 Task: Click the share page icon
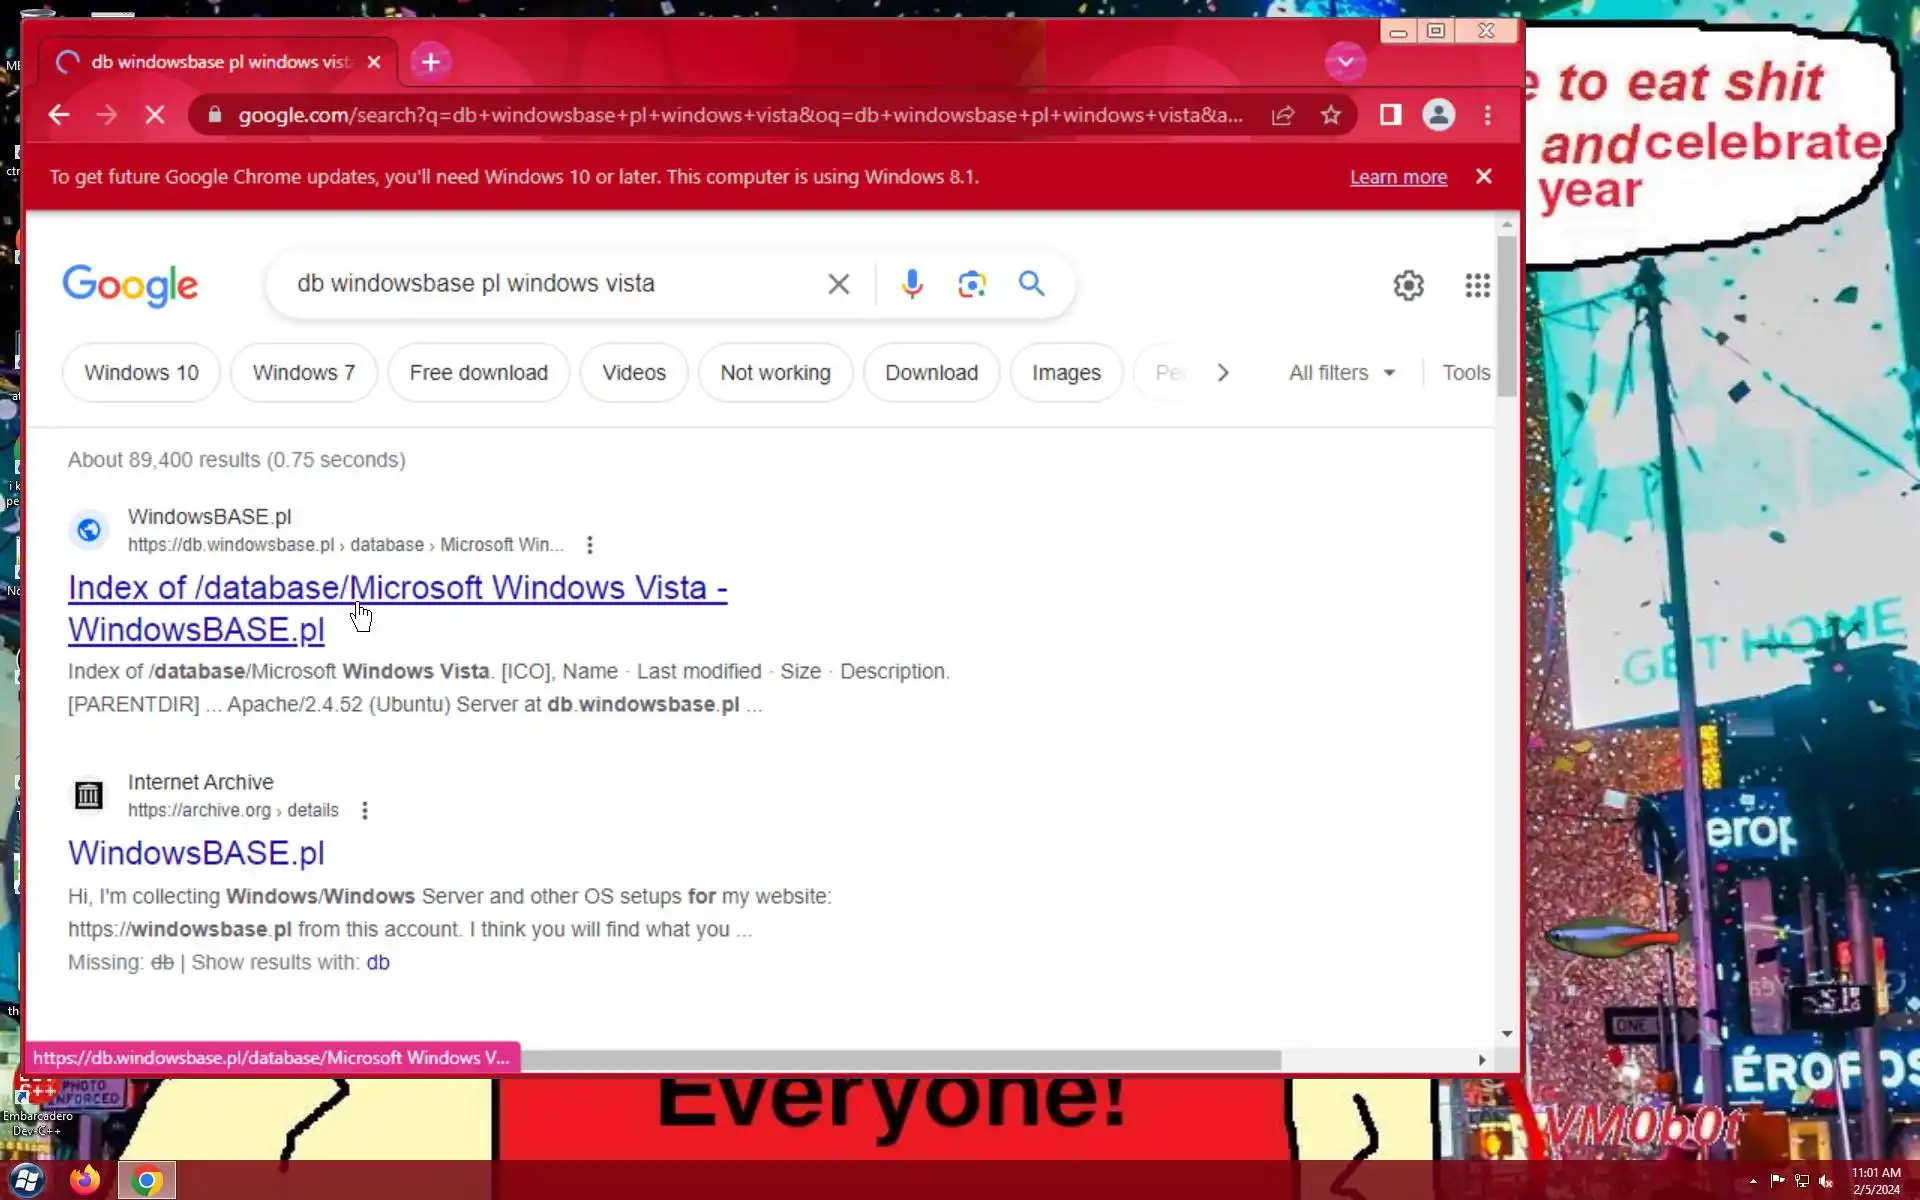pos(1283,115)
